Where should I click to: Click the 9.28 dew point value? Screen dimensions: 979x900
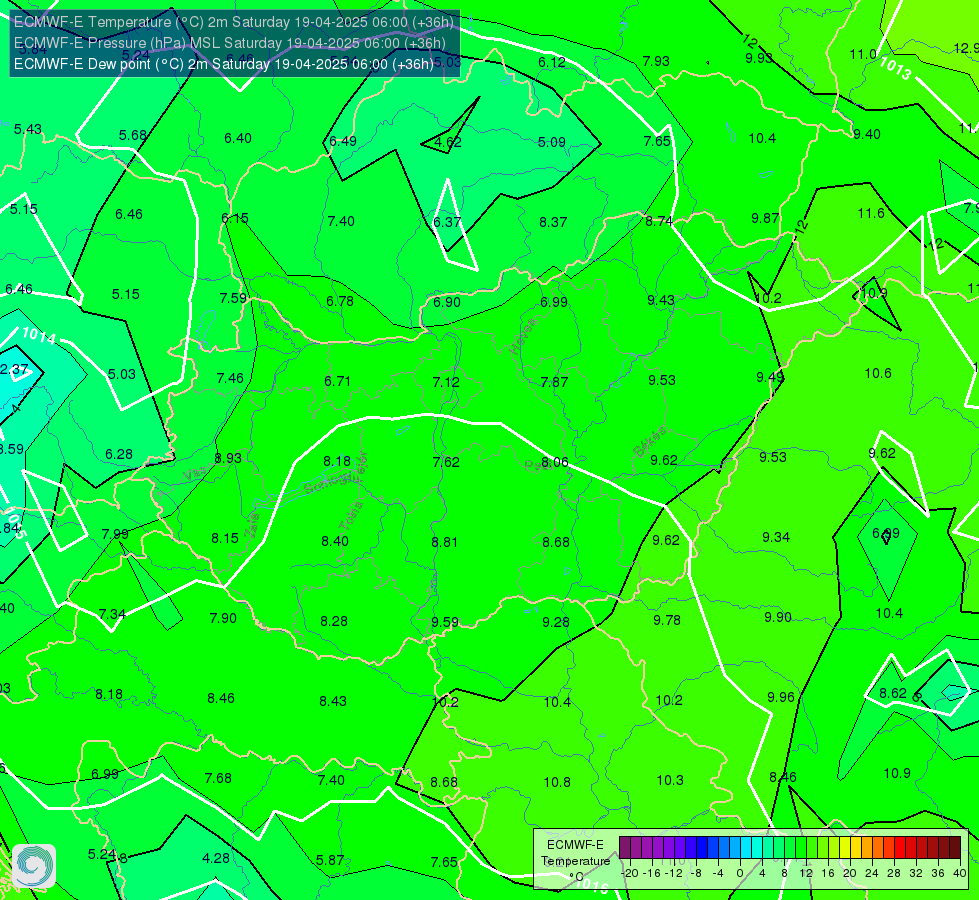click(x=556, y=621)
